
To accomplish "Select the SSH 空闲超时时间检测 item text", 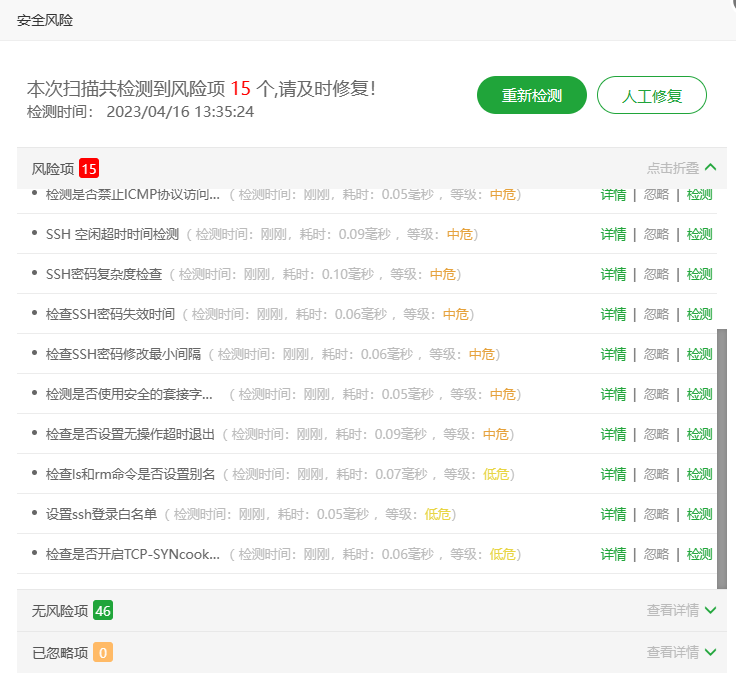I will tap(112, 234).
